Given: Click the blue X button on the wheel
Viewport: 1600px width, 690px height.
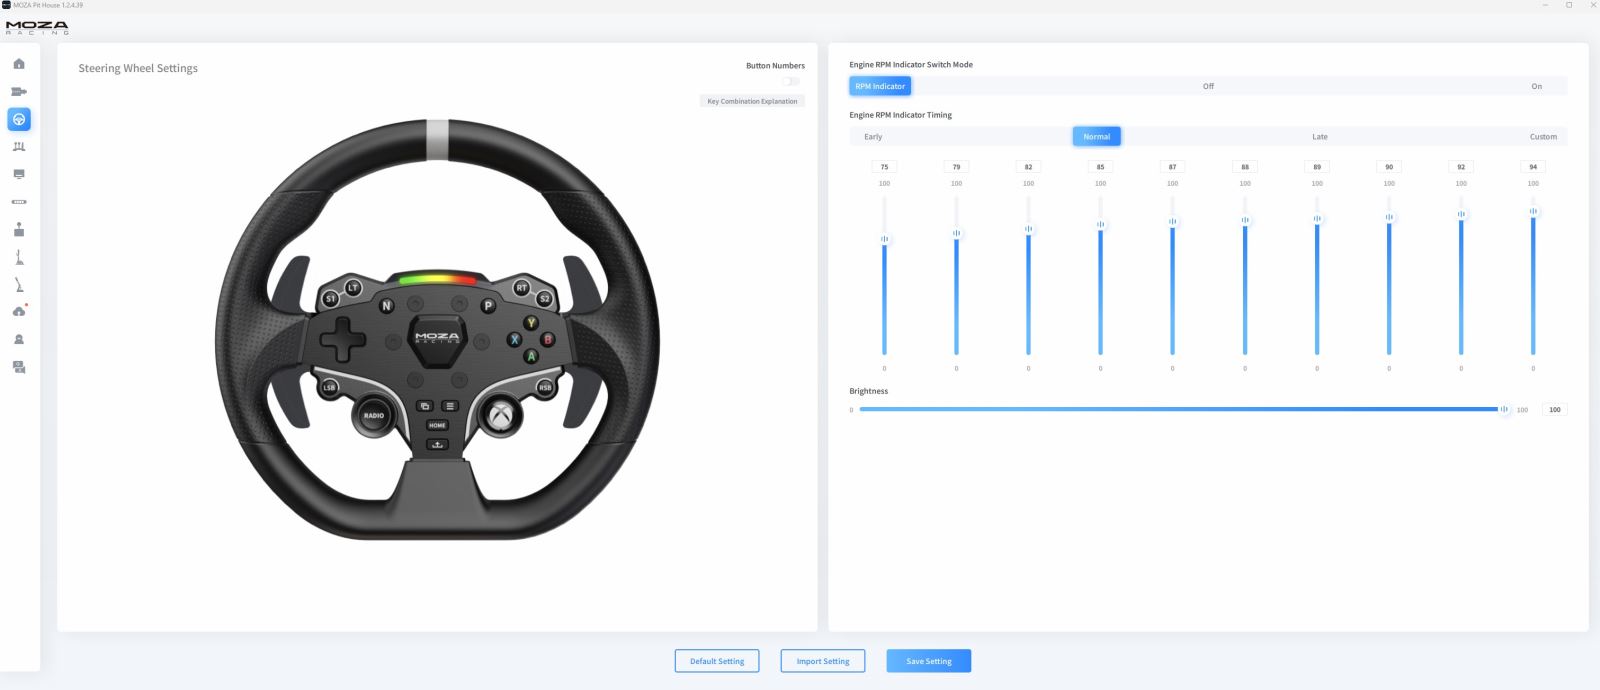Looking at the screenshot, I should coord(515,340).
